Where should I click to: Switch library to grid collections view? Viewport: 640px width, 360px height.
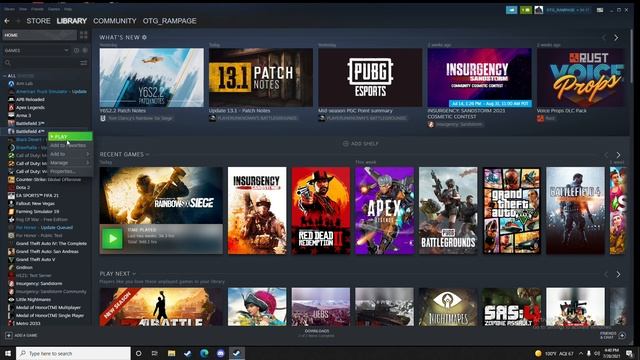click(x=84, y=35)
